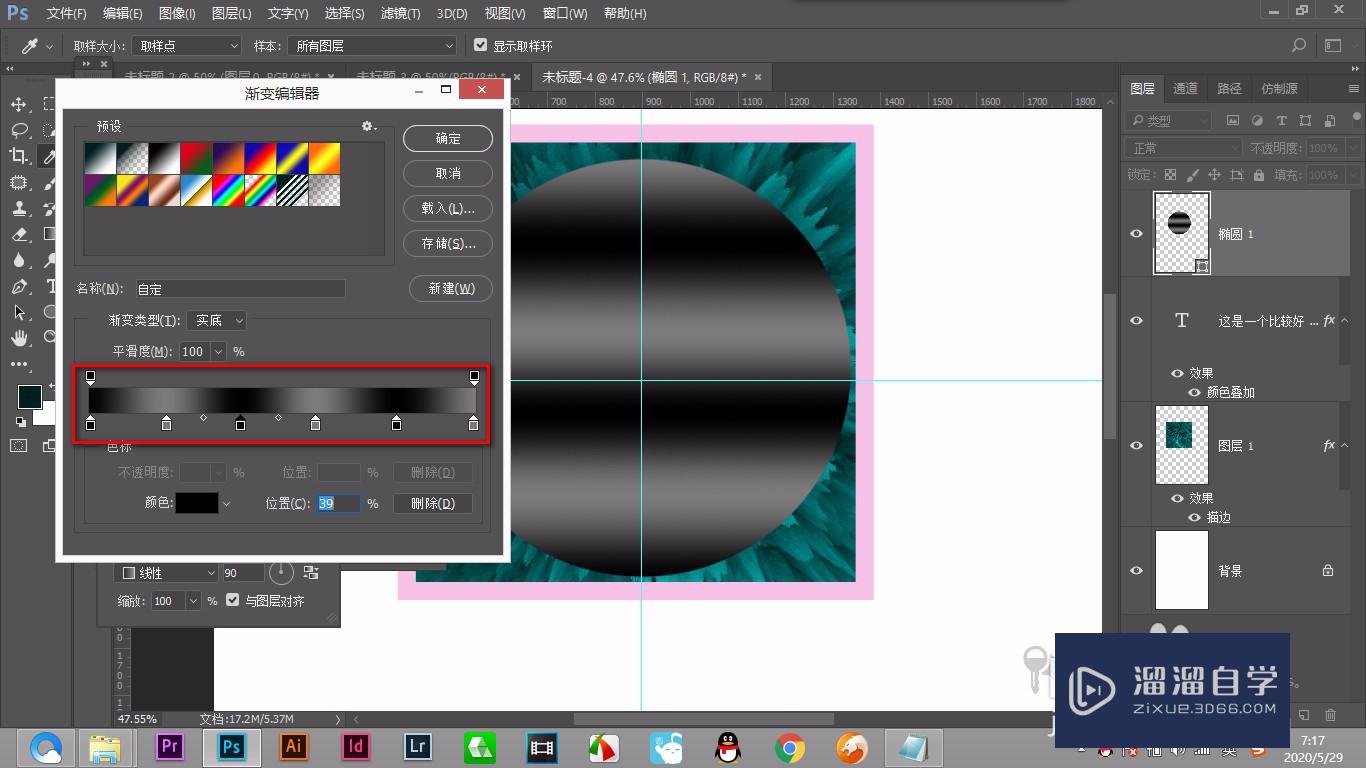The image size is (1366, 768).
Task: Select the Clone Stamp tool
Action: pos(19,208)
